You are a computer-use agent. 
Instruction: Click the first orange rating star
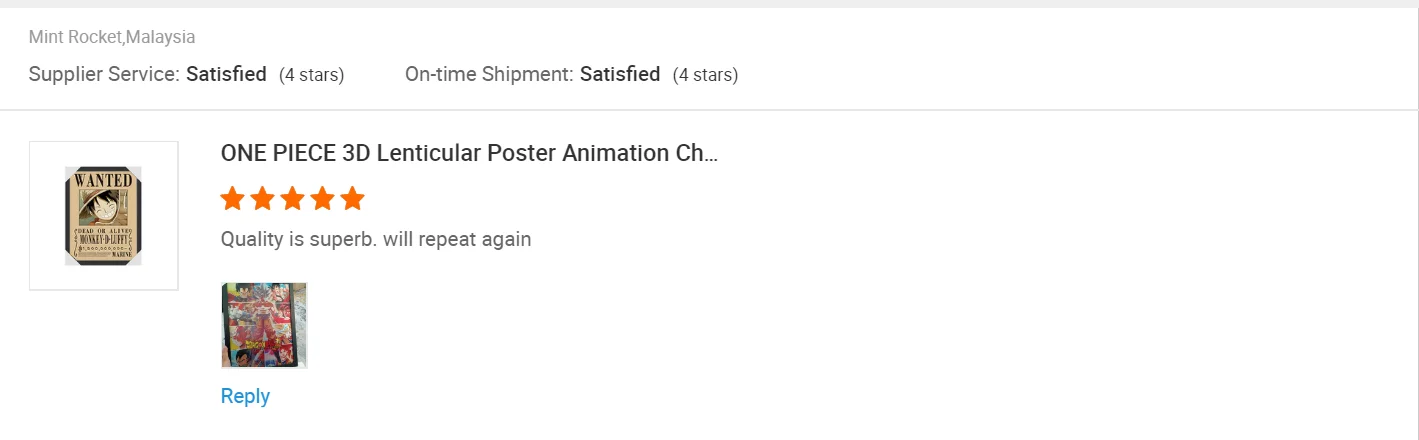(232, 199)
